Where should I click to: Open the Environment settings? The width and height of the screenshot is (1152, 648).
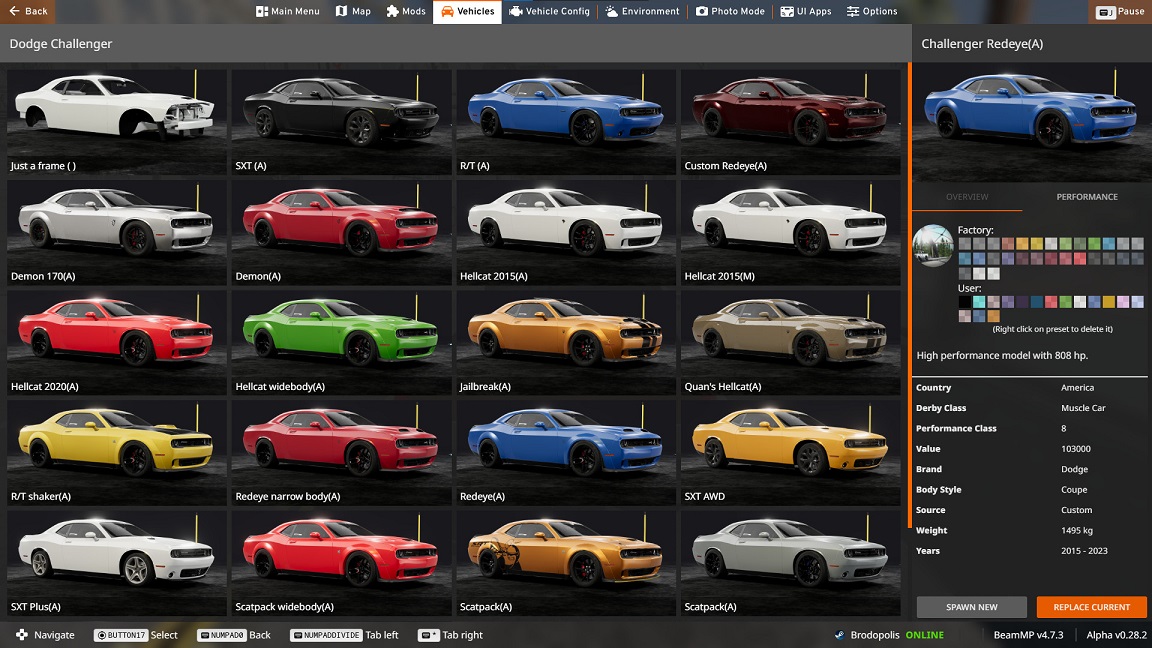[611, 12]
